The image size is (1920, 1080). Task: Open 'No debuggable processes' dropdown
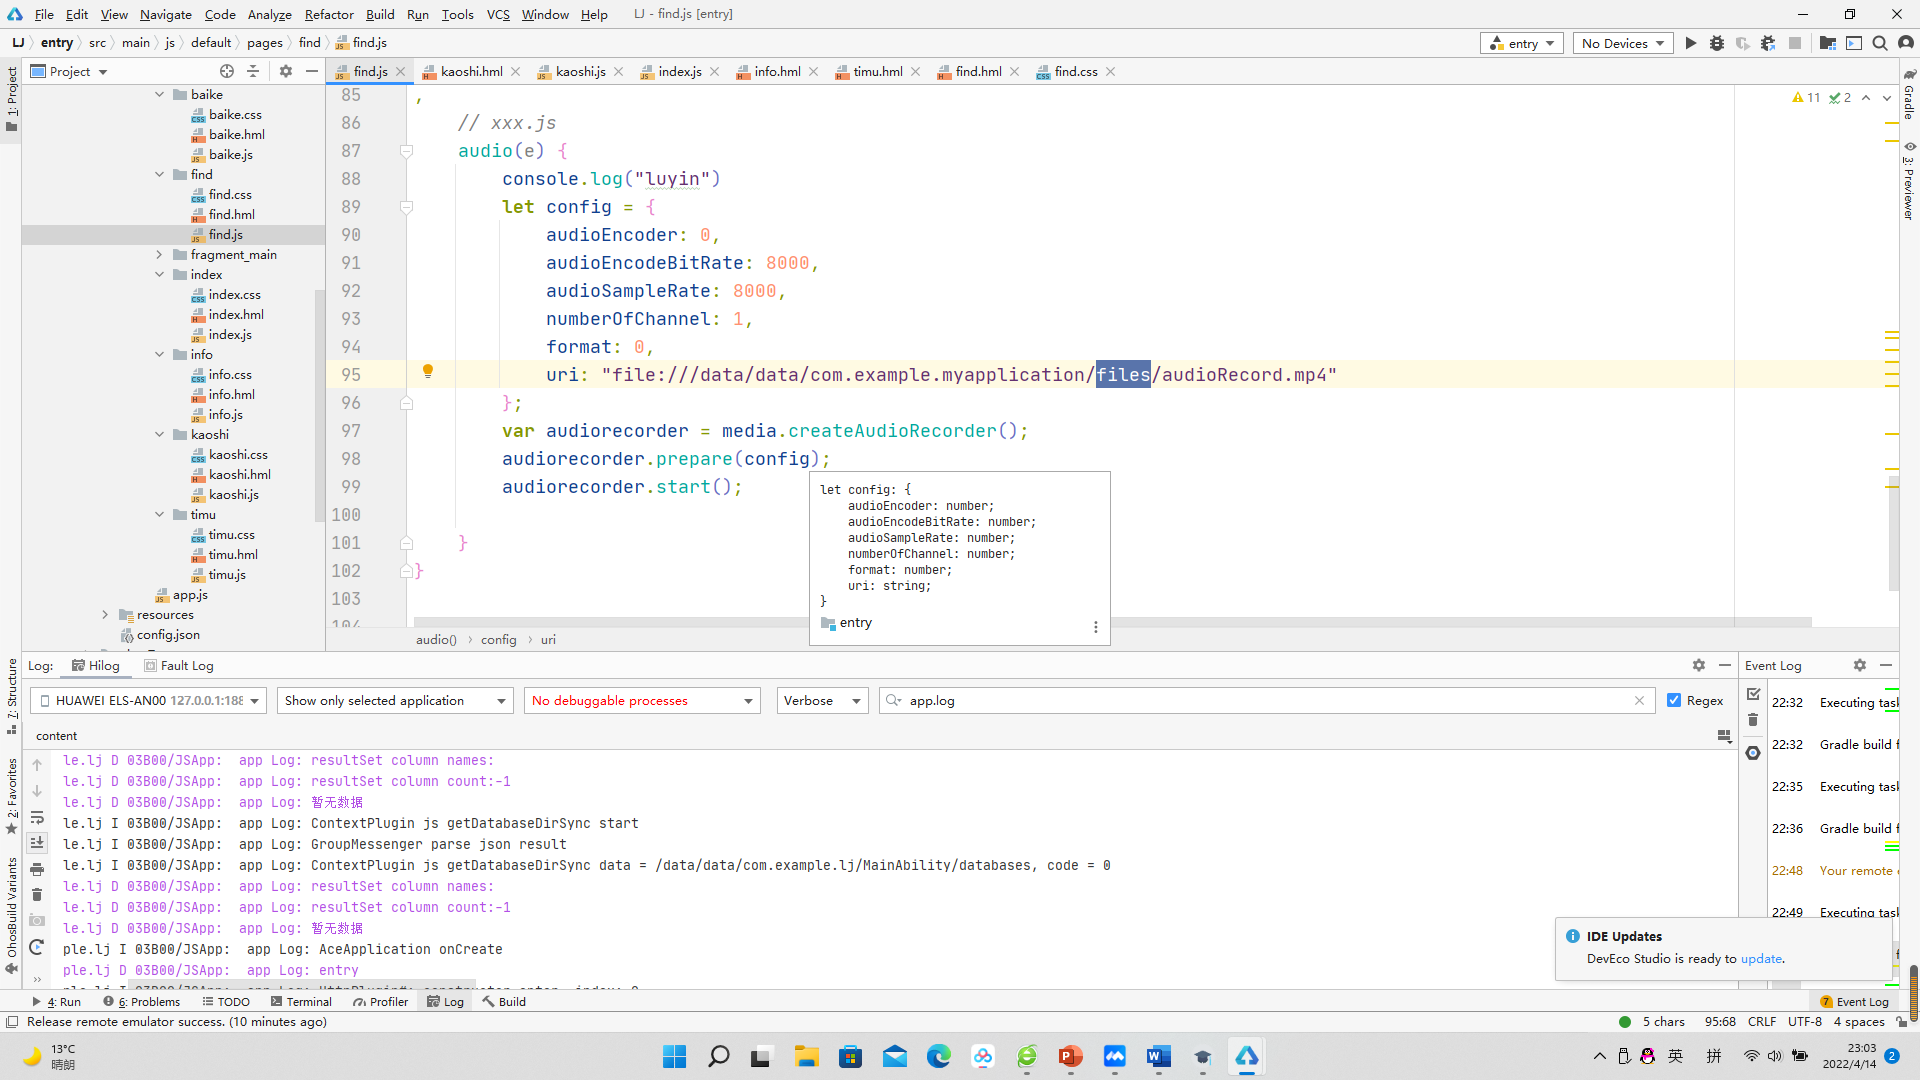[x=642, y=701]
